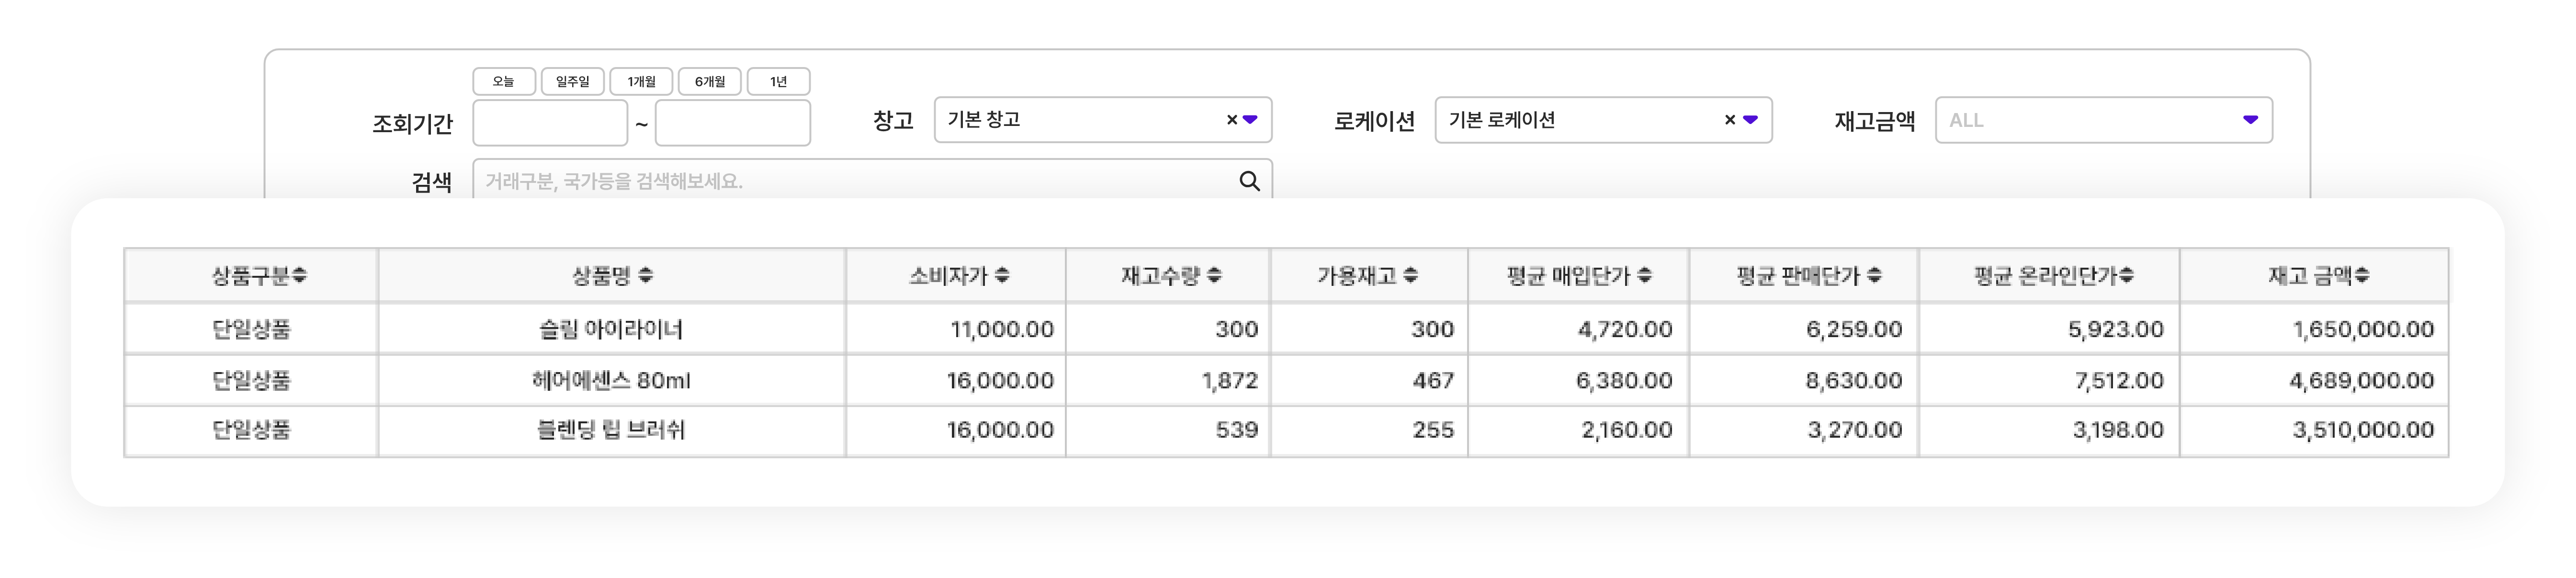Image resolution: width=2576 pixels, height=578 pixels.
Task: Click the 6,259.00 sales price cell
Action: (1804, 329)
